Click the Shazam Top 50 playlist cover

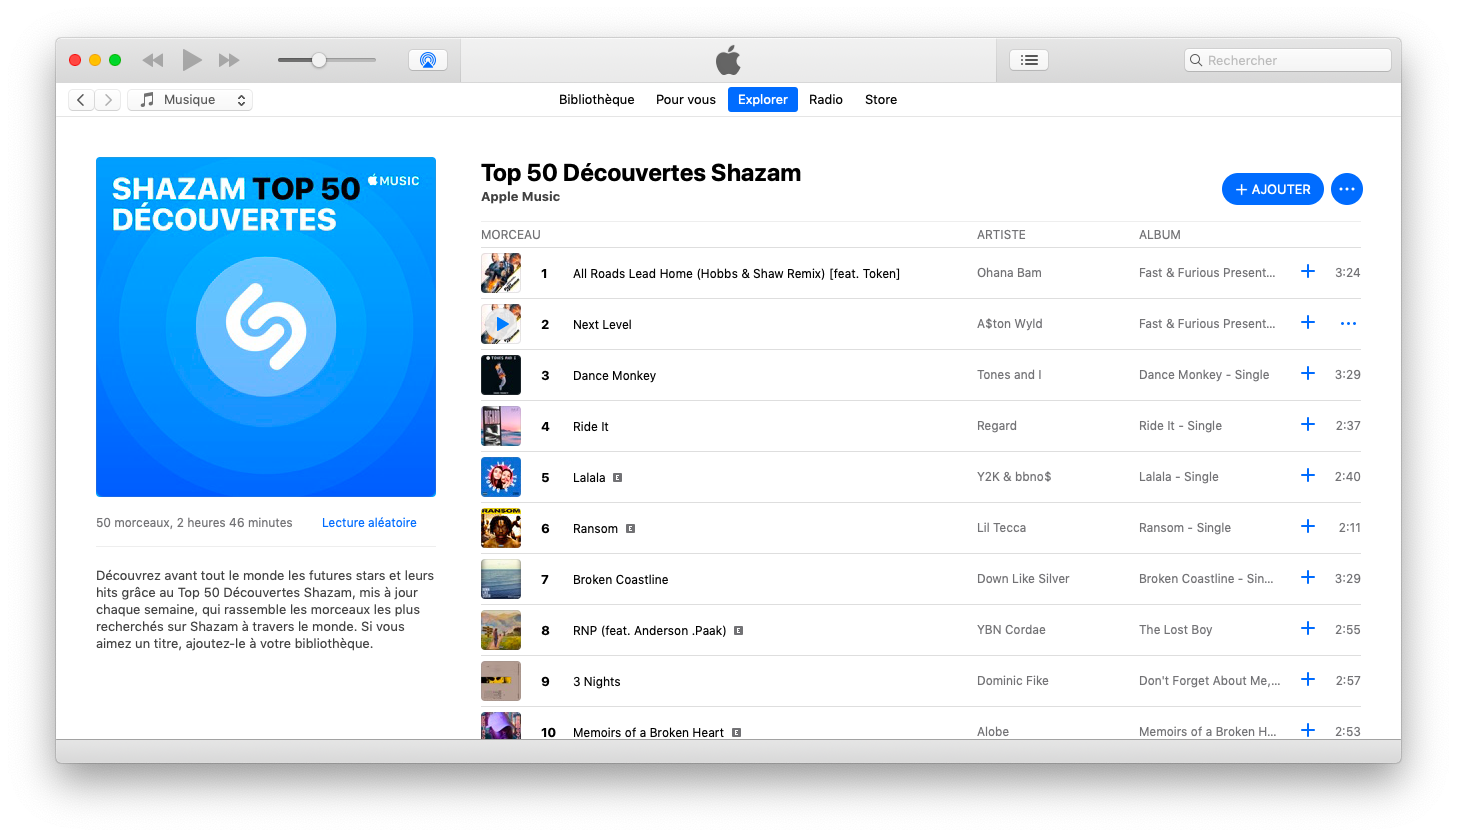tap(266, 327)
